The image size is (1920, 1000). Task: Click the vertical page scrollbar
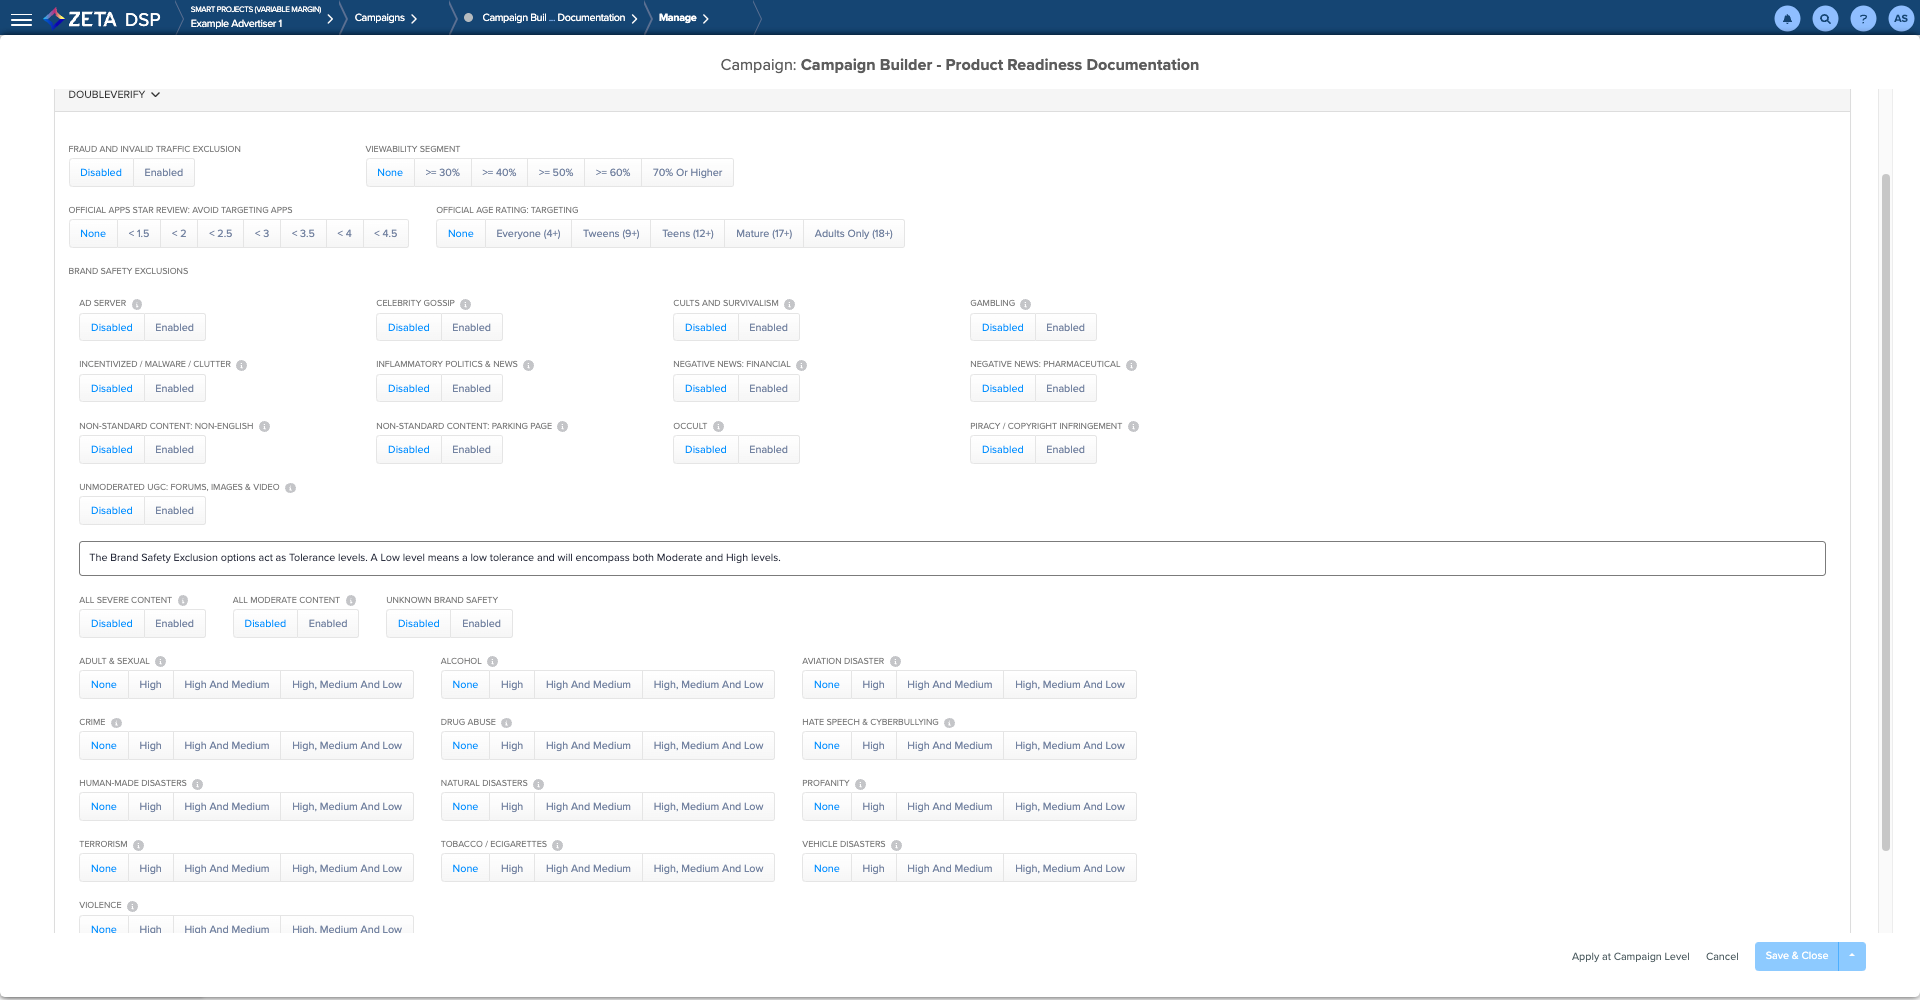point(1886,510)
